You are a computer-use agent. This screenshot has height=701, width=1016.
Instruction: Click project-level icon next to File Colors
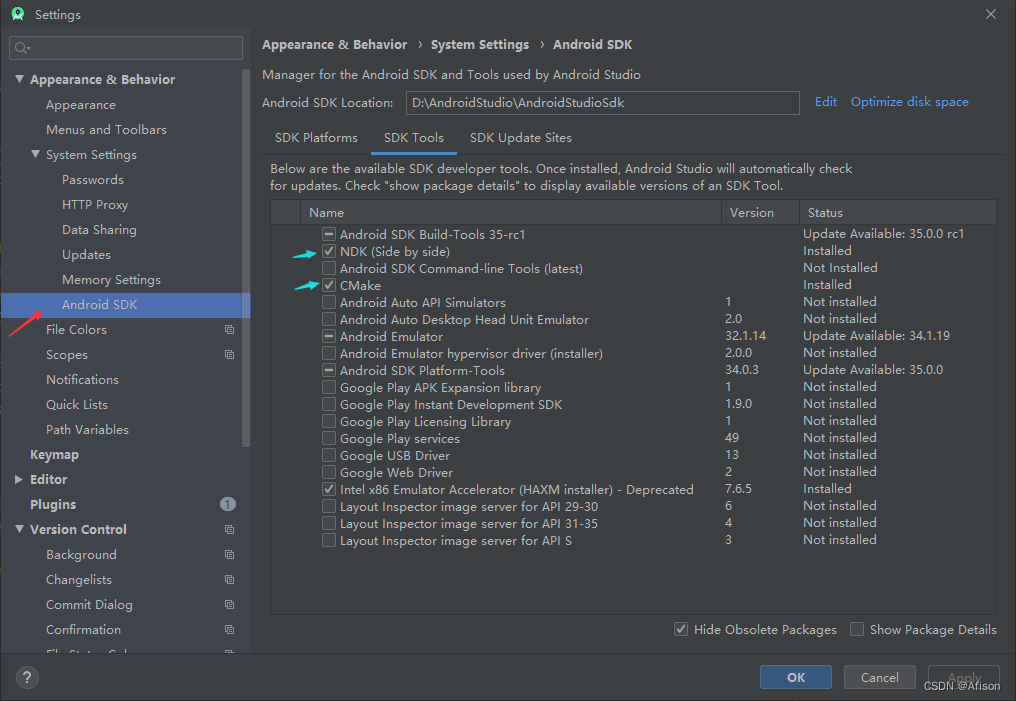tap(229, 330)
